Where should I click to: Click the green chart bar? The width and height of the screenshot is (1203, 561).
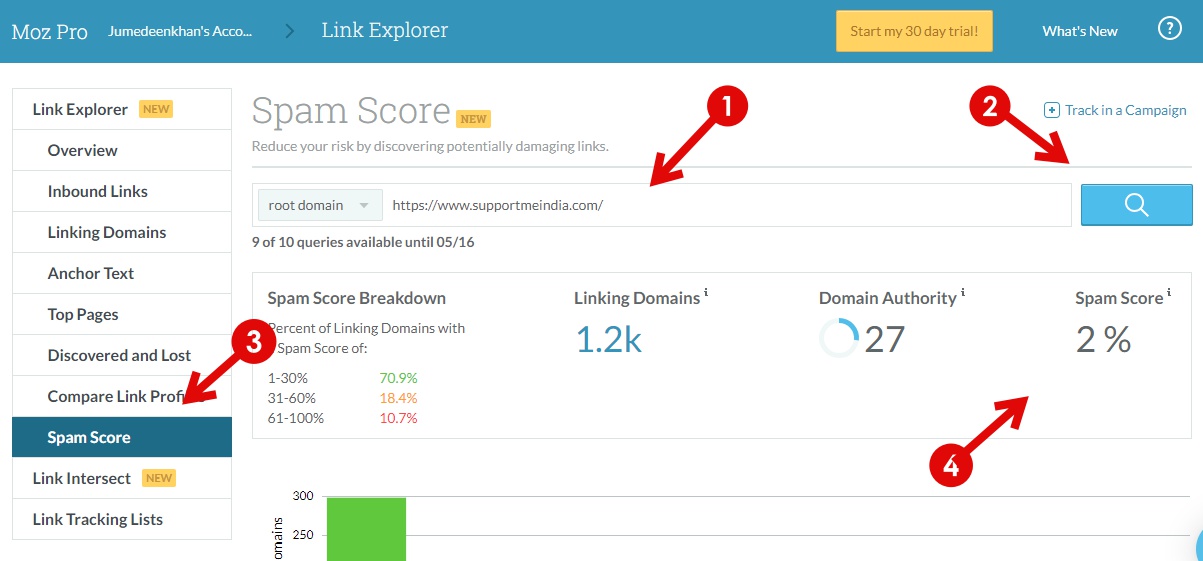point(366,529)
